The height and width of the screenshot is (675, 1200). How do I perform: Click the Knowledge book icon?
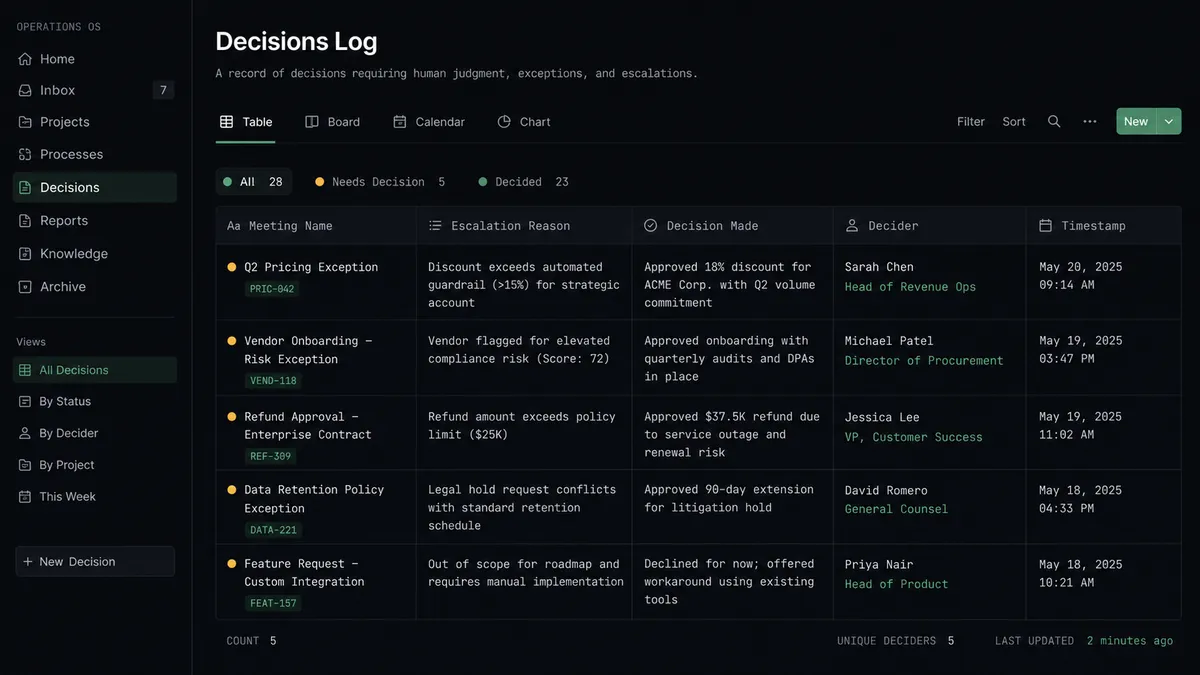(x=25, y=253)
